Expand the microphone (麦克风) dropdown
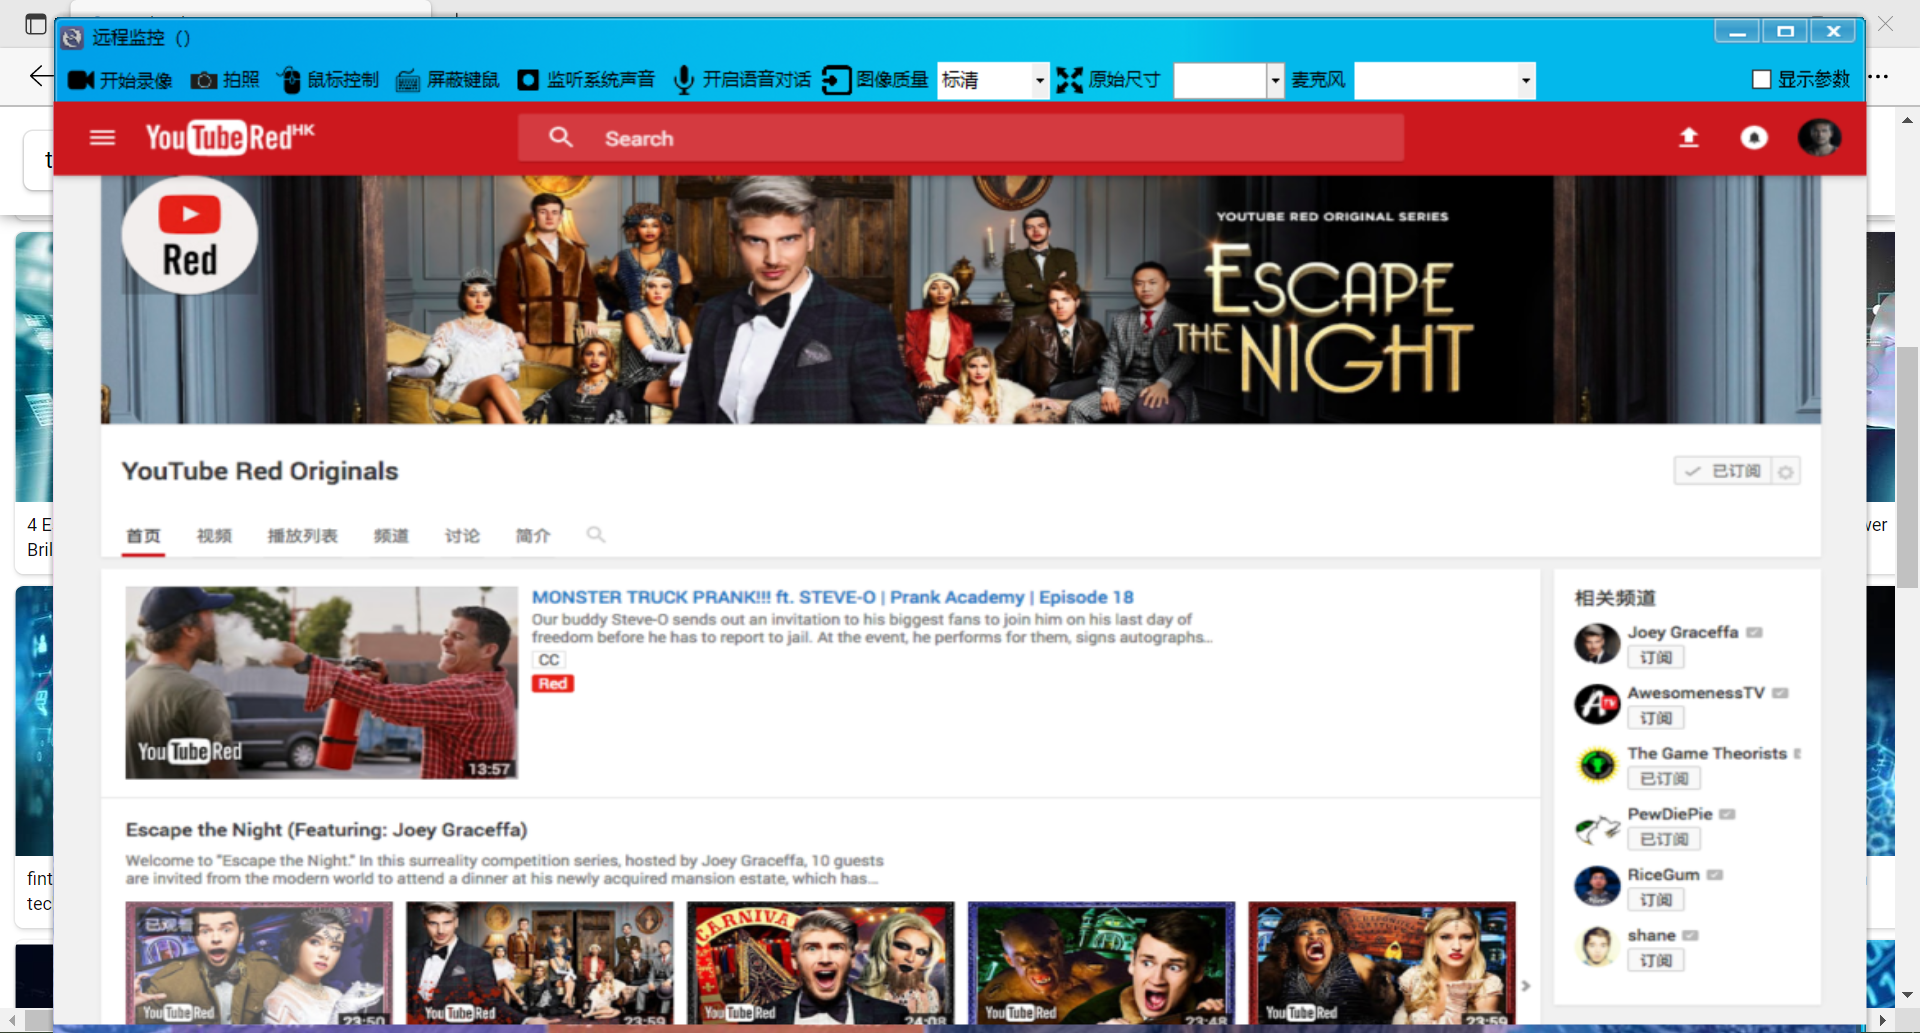Image resolution: width=1920 pixels, height=1033 pixels. coord(1525,80)
